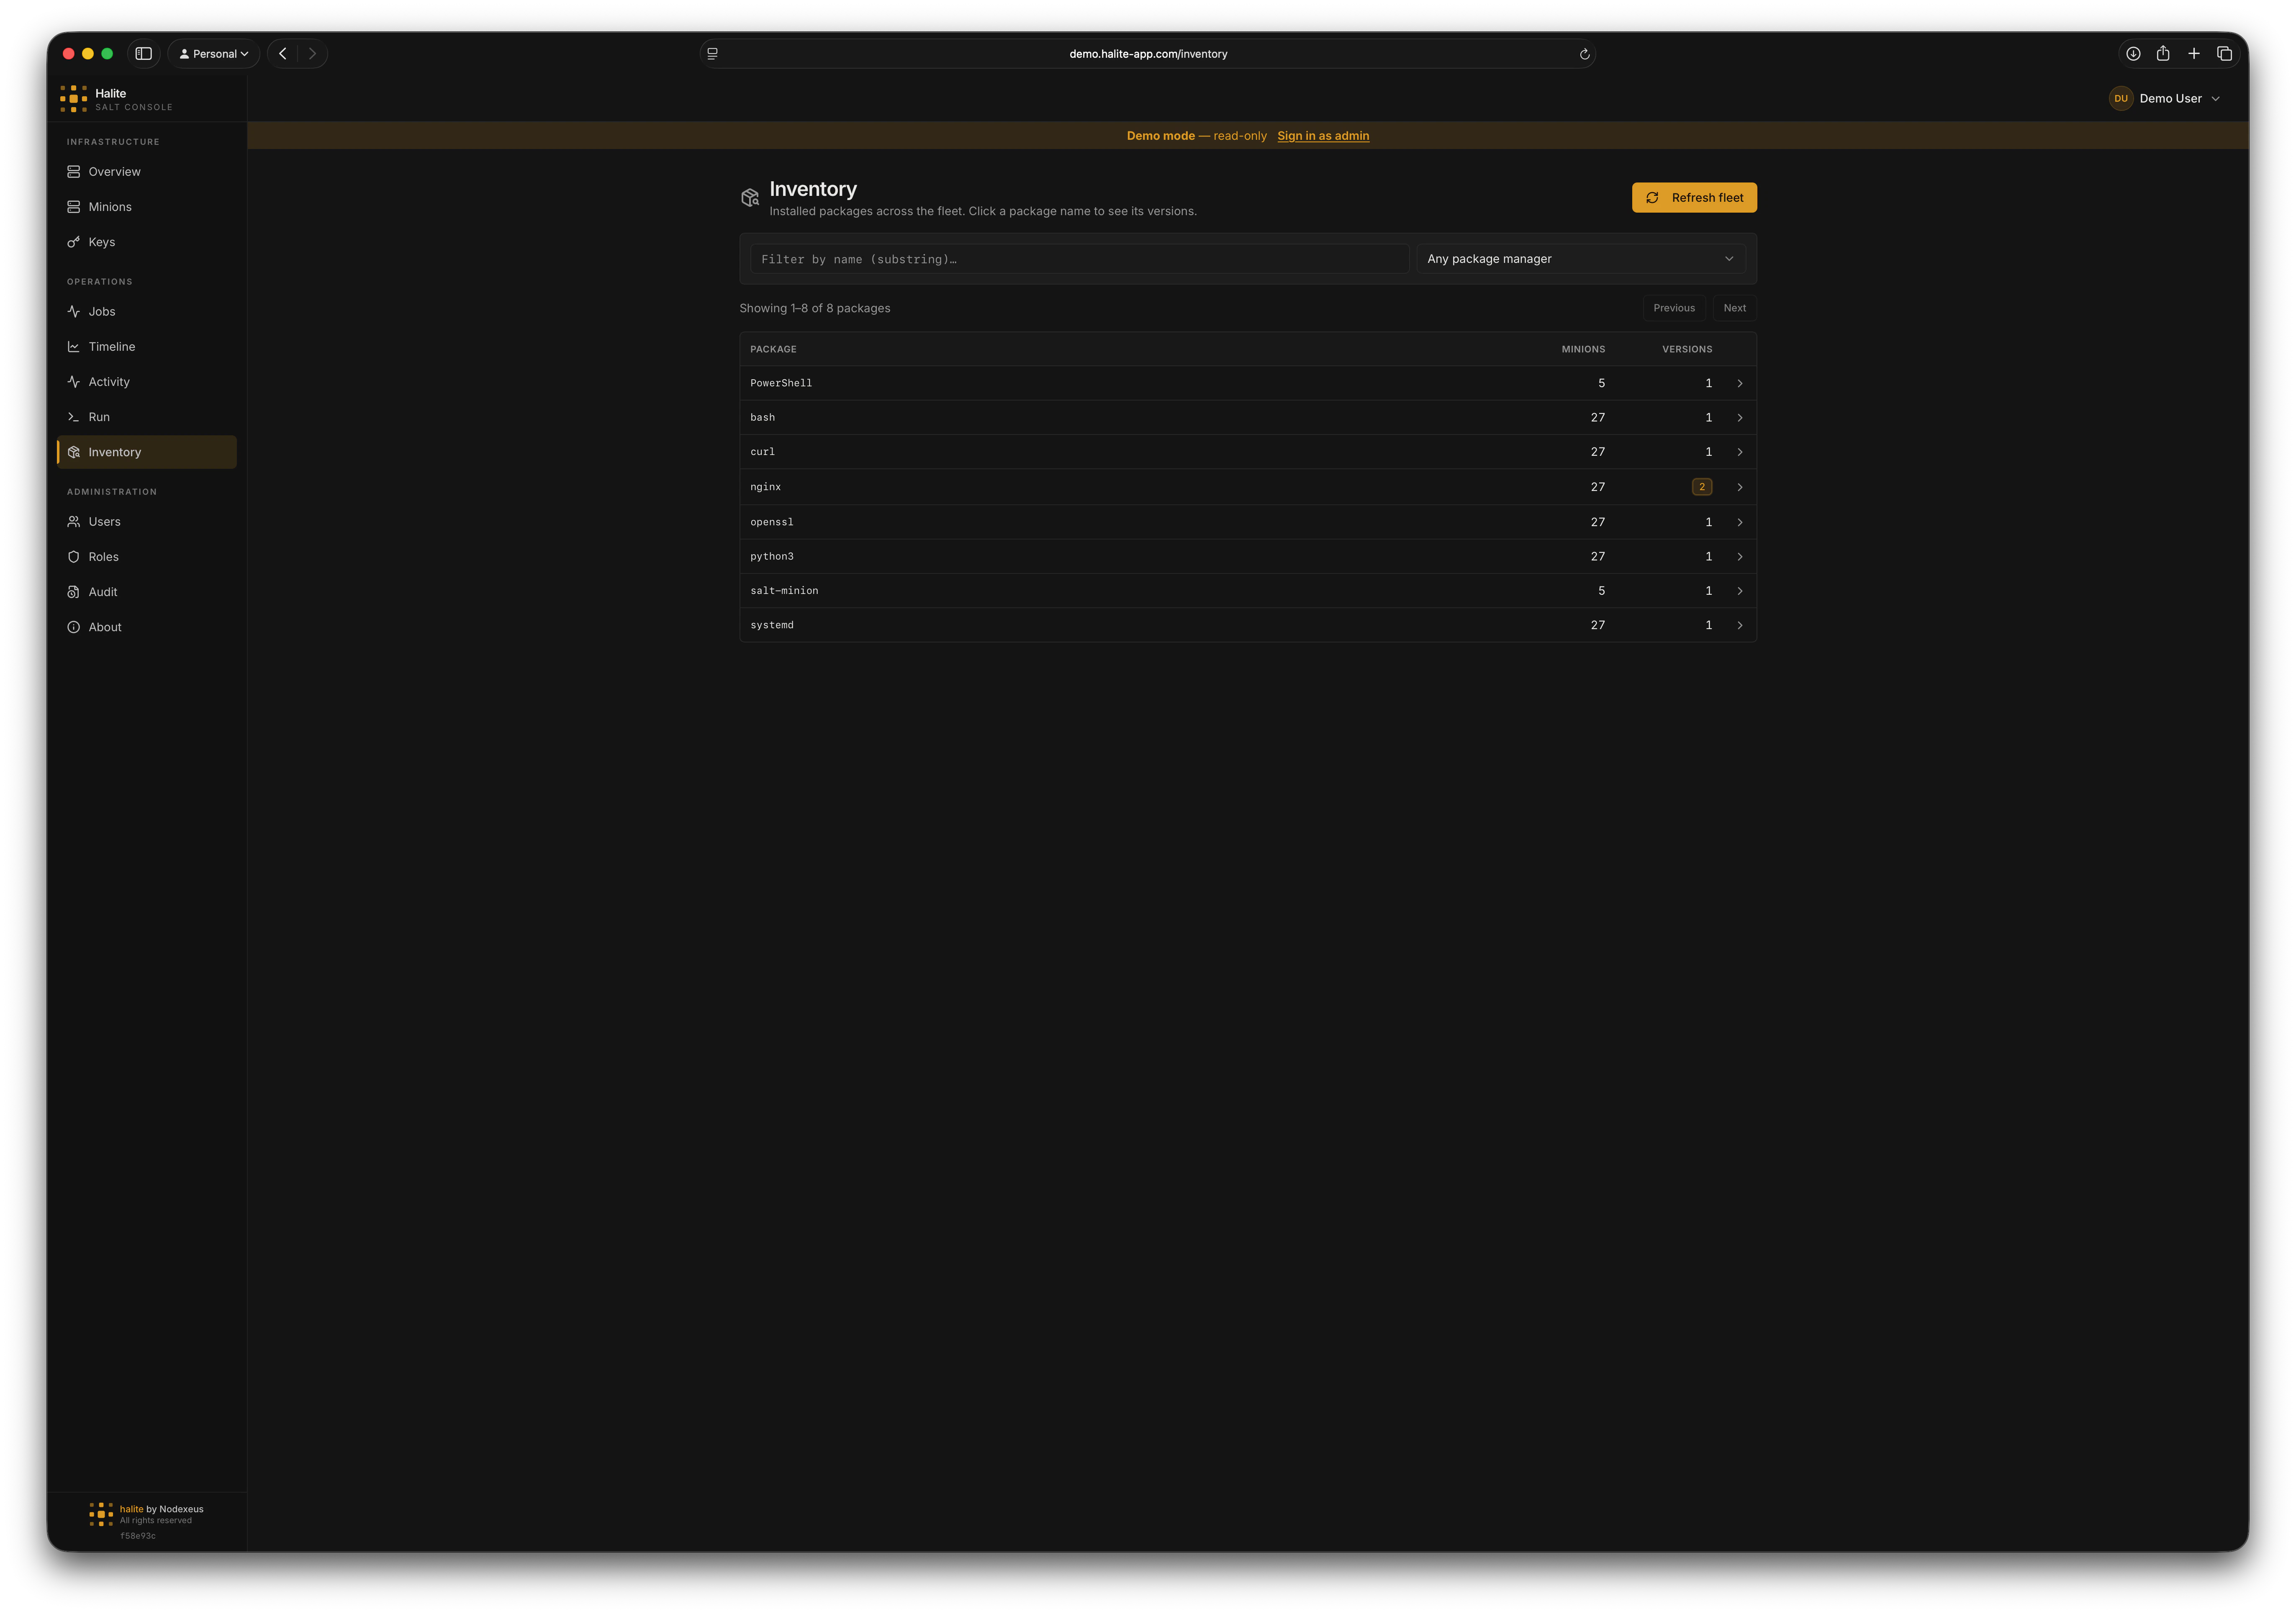Click the halite footer logo

(x=101, y=1514)
